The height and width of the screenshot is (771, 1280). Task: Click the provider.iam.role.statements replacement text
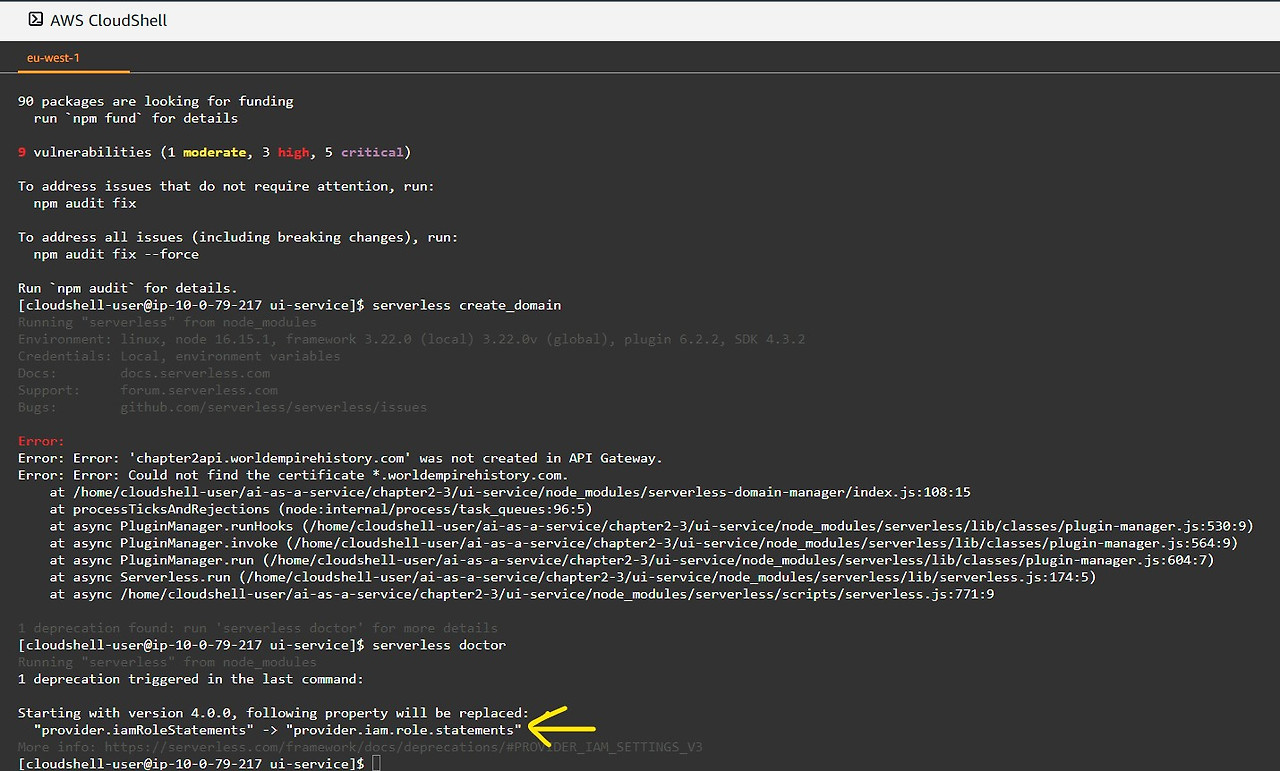(x=404, y=729)
